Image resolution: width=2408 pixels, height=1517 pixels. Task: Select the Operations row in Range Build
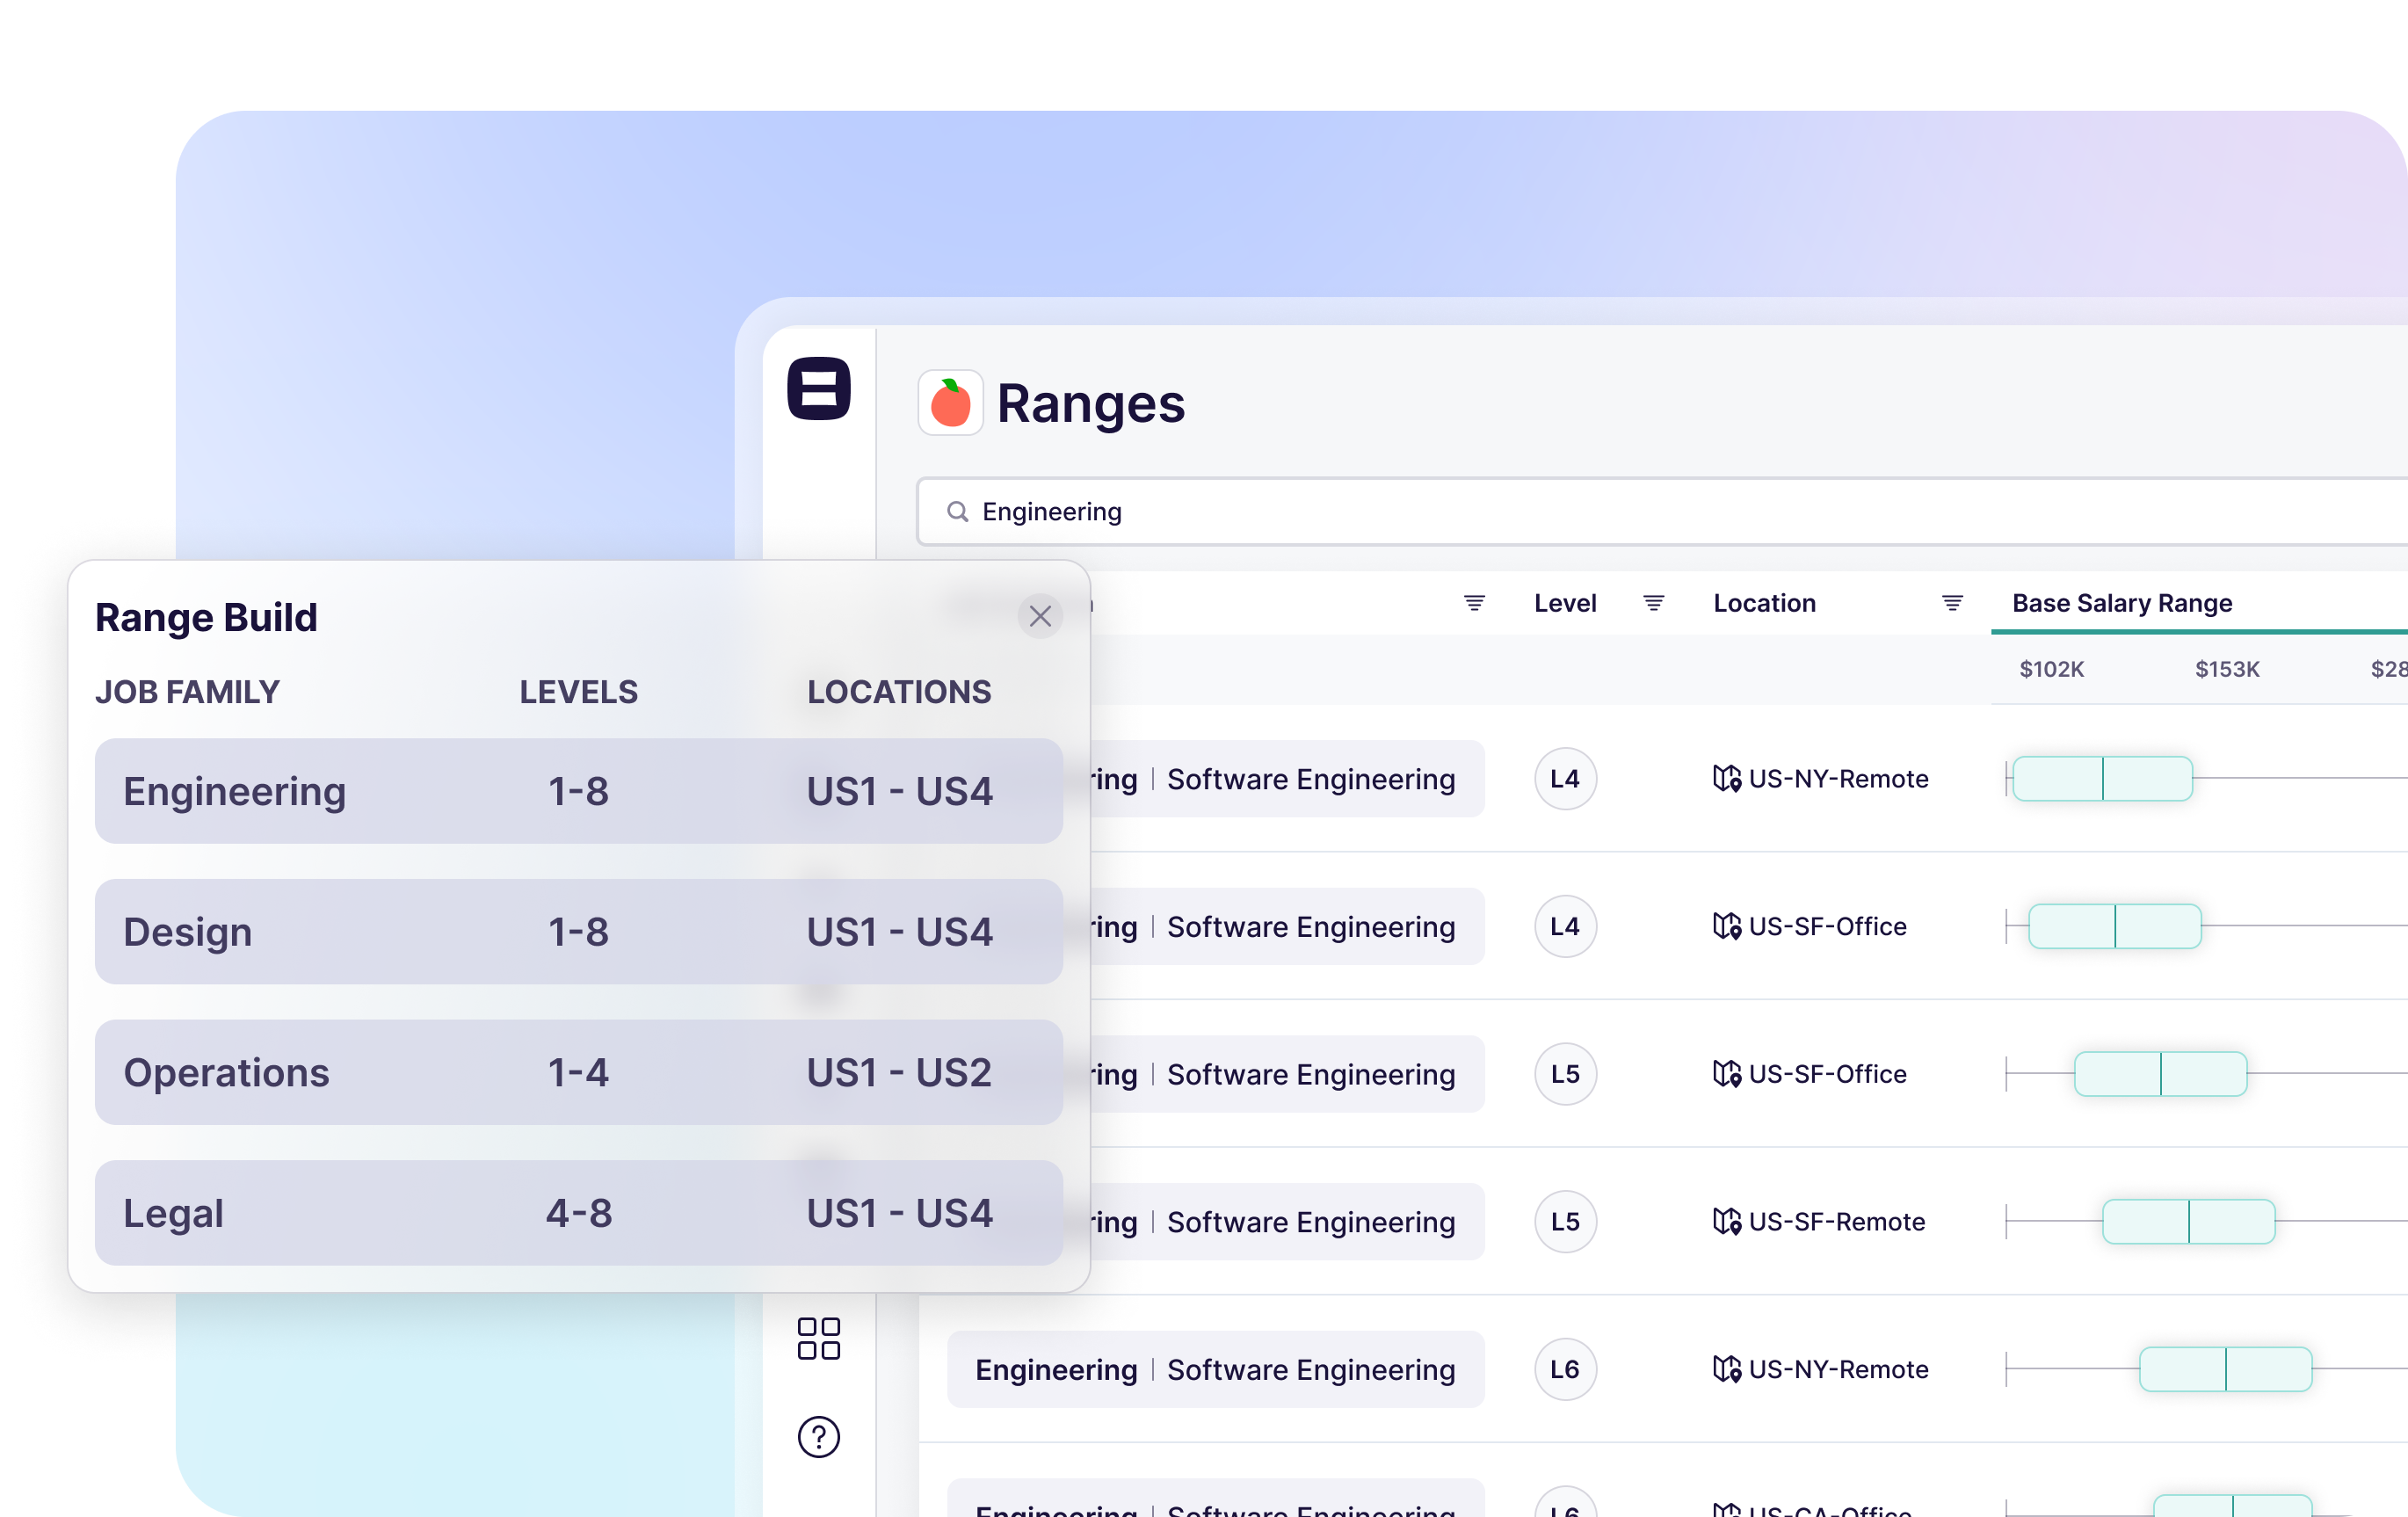(x=578, y=1072)
